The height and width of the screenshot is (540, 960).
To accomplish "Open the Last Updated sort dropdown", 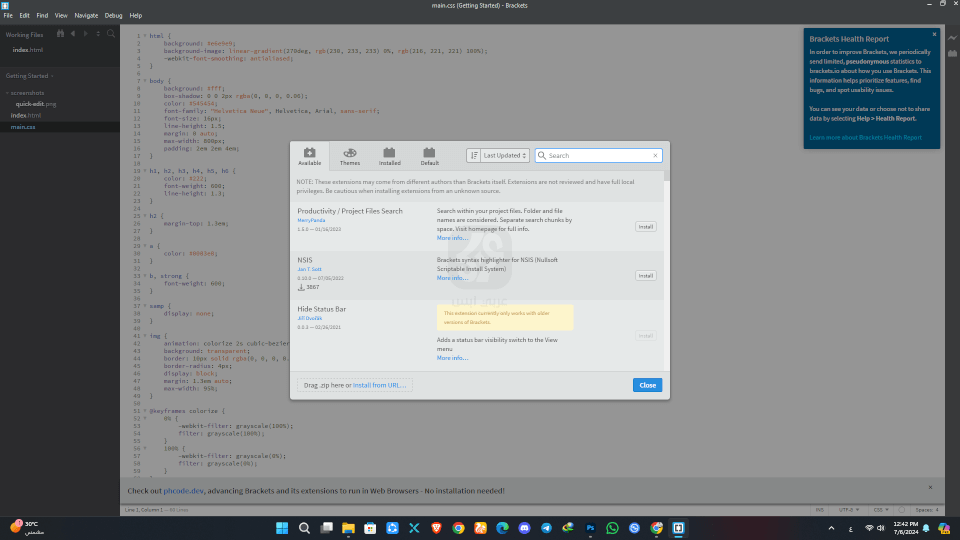I will click(505, 155).
